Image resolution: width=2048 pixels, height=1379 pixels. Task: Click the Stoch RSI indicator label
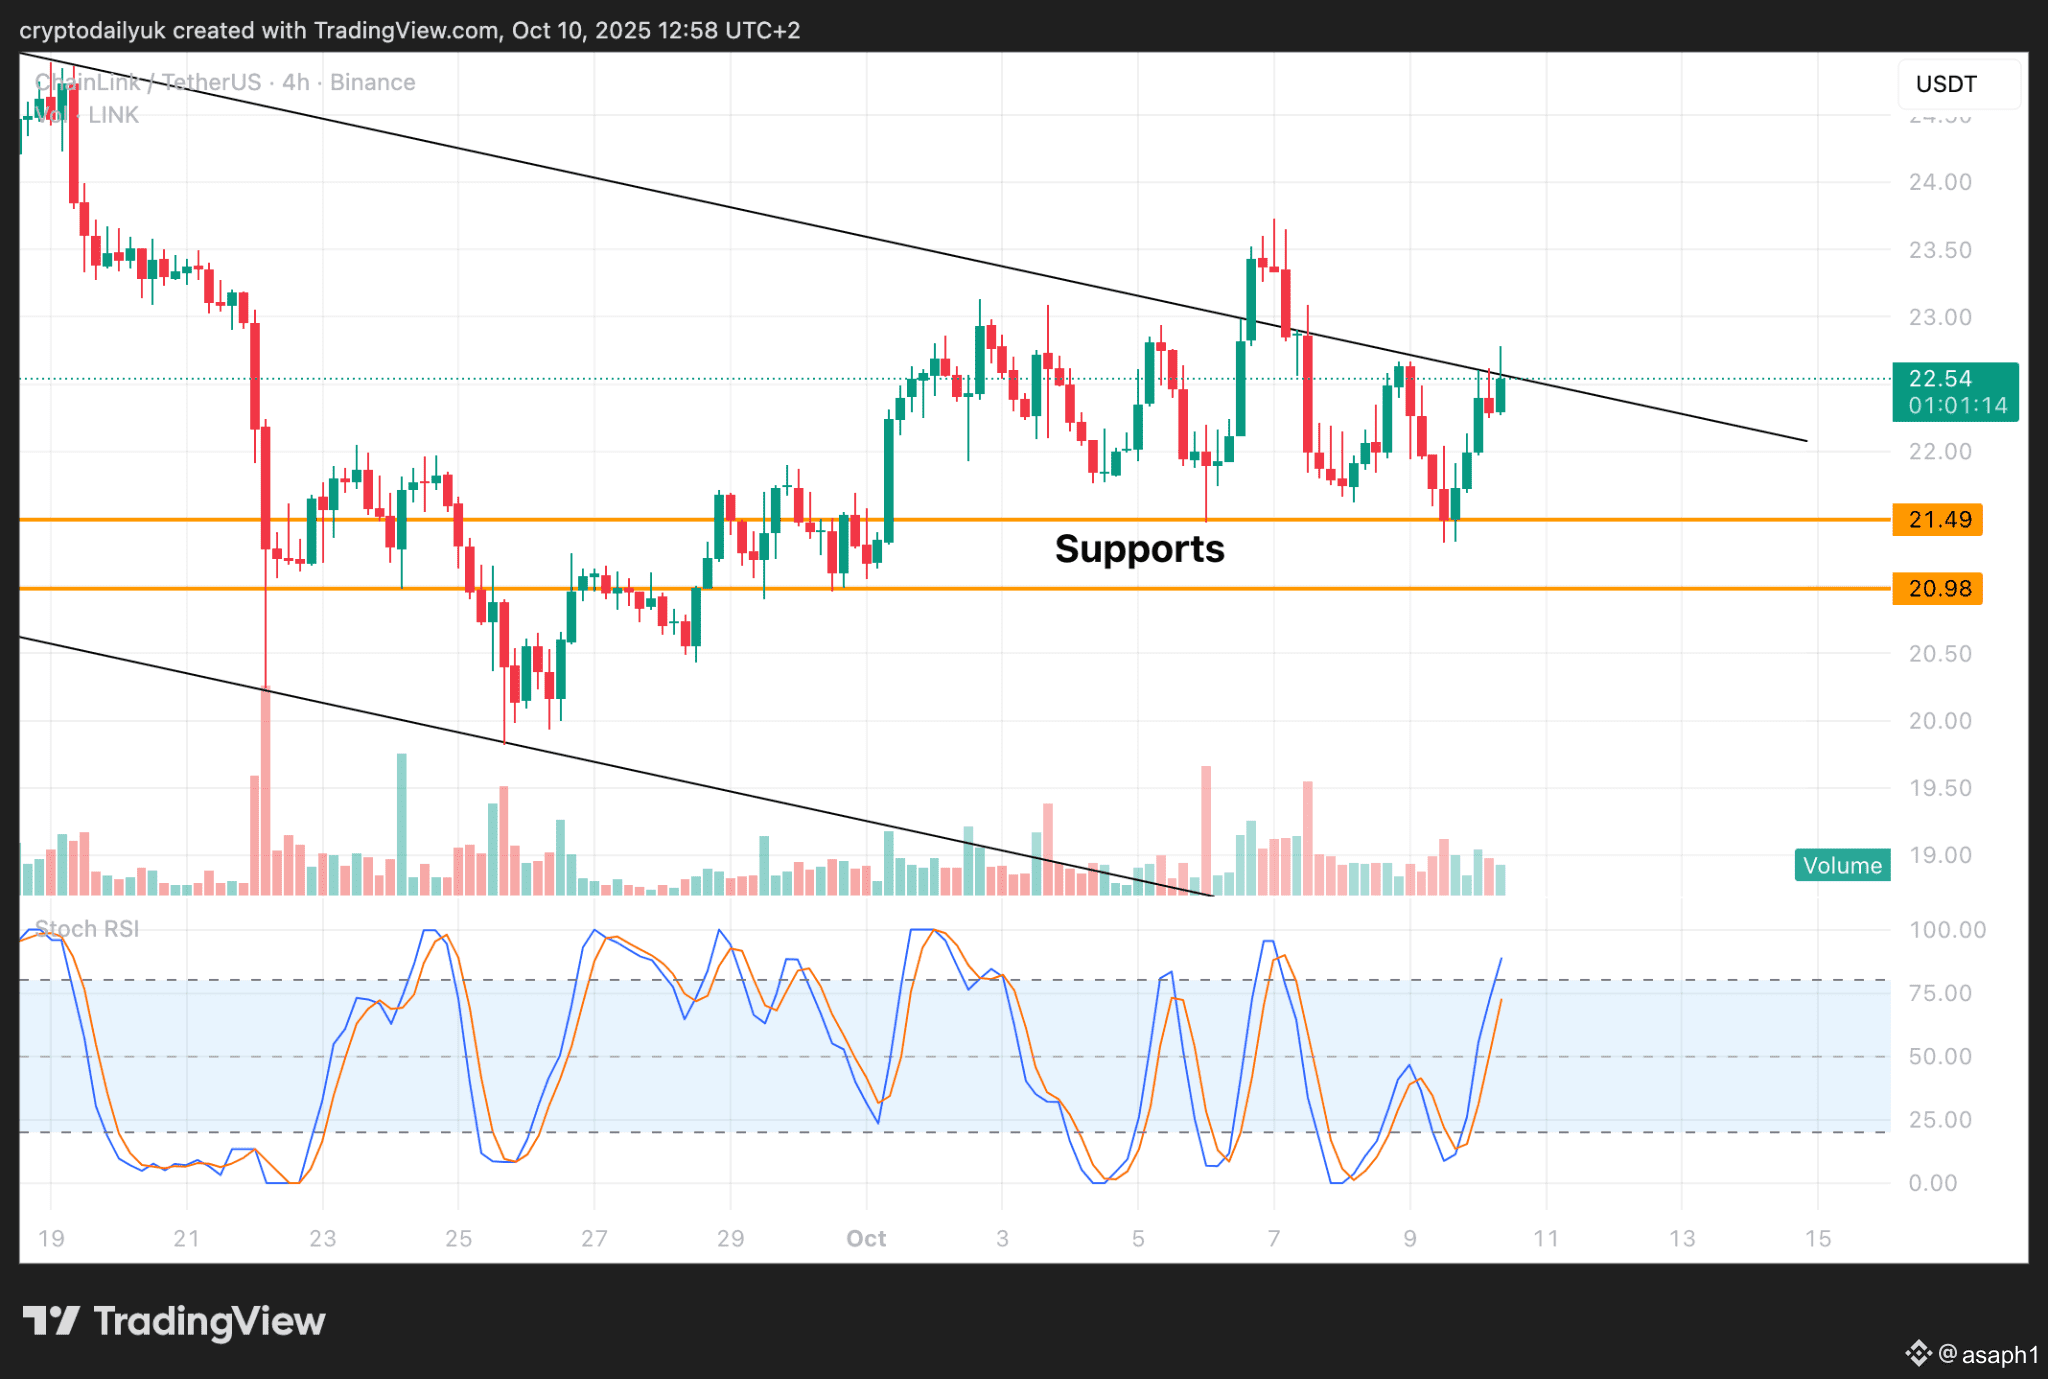tap(88, 929)
